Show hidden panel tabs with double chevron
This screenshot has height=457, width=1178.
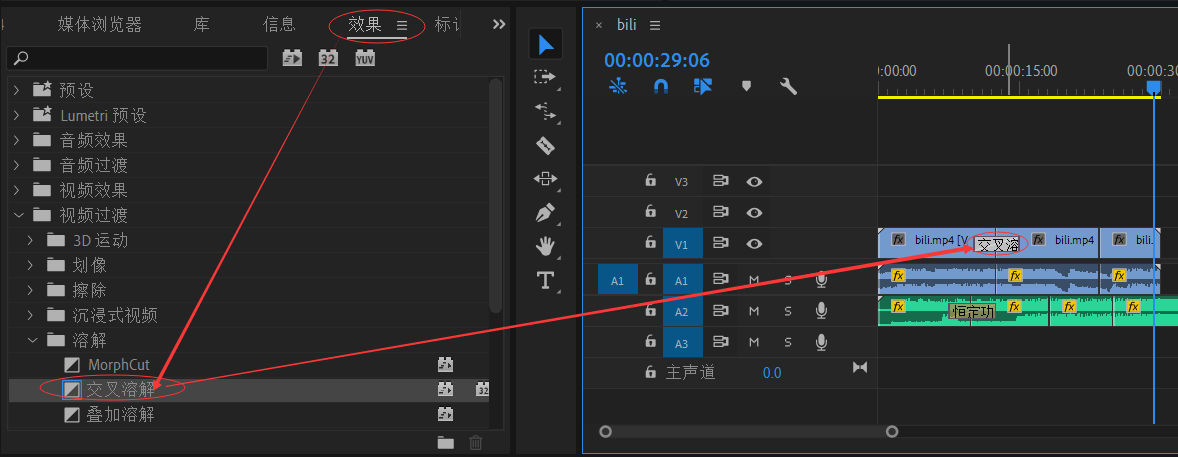tap(499, 24)
